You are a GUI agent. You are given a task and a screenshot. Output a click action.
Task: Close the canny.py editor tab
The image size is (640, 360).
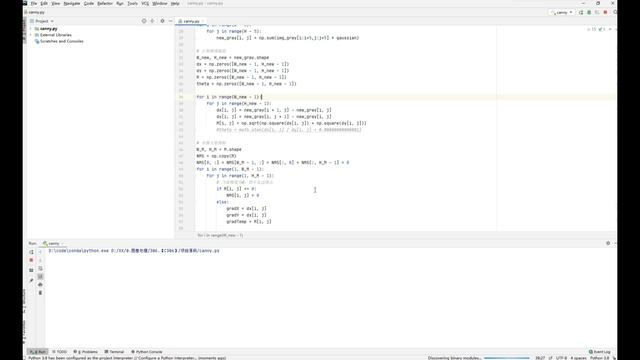tap(203, 21)
